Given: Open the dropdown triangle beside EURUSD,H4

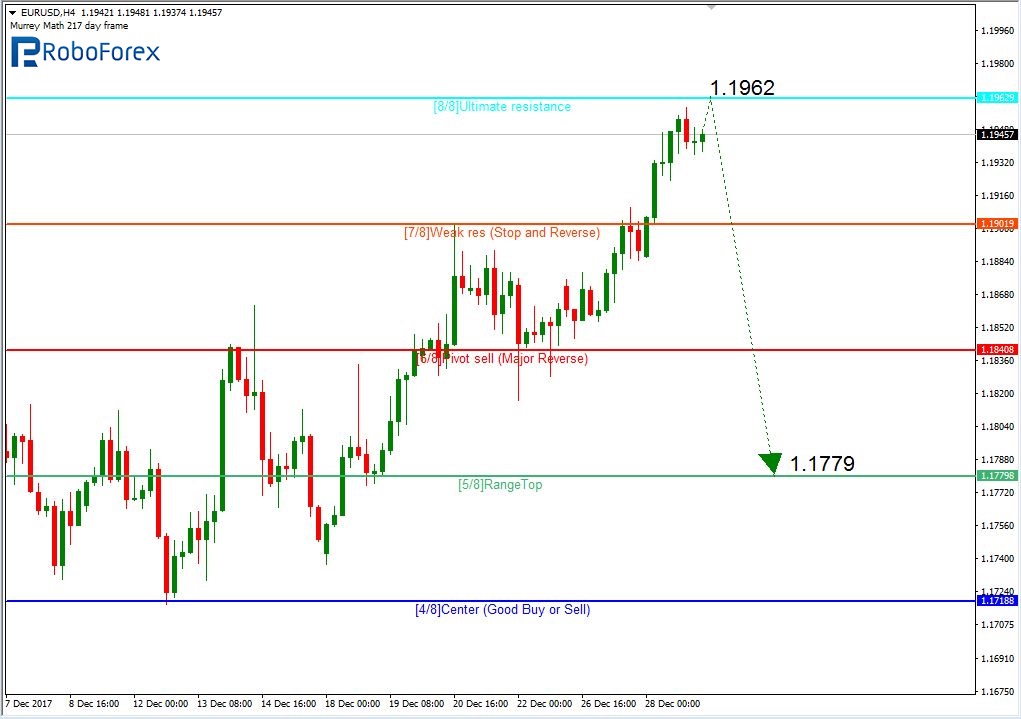Looking at the screenshot, I should 12,13.
